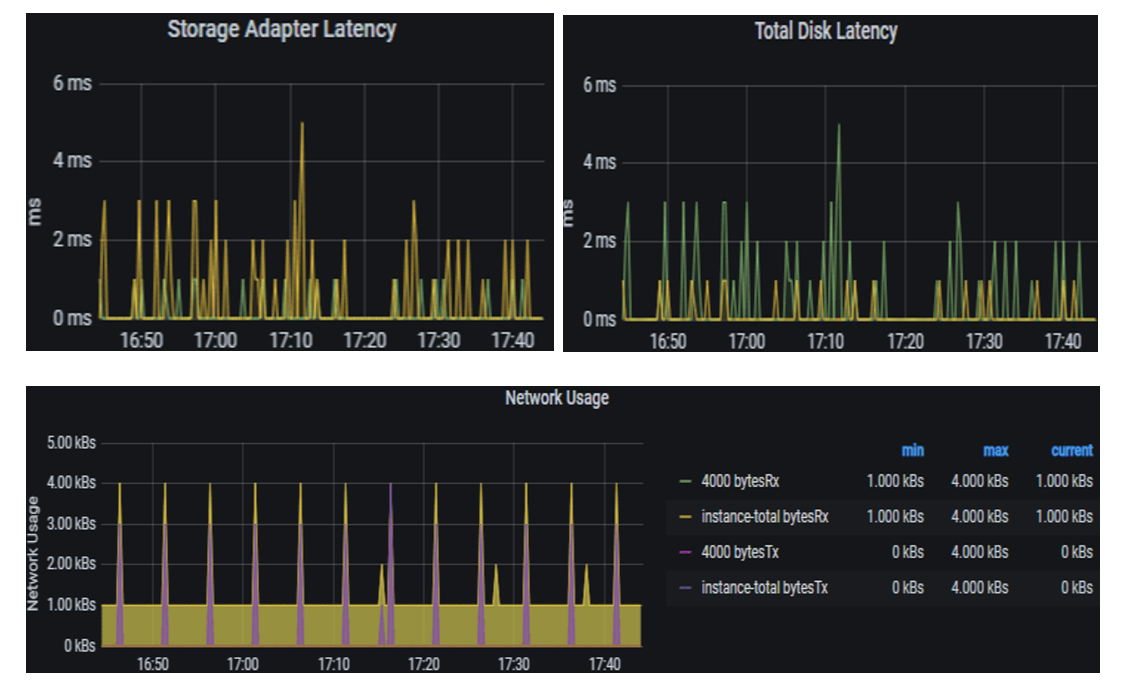Select the max value of instance-total bytesRx
The width and height of the screenshot is (1122, 687).
980,517
